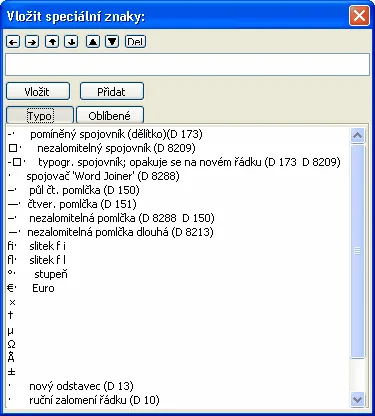
Task: Click the Vložit button
Action: coord(38,91)
